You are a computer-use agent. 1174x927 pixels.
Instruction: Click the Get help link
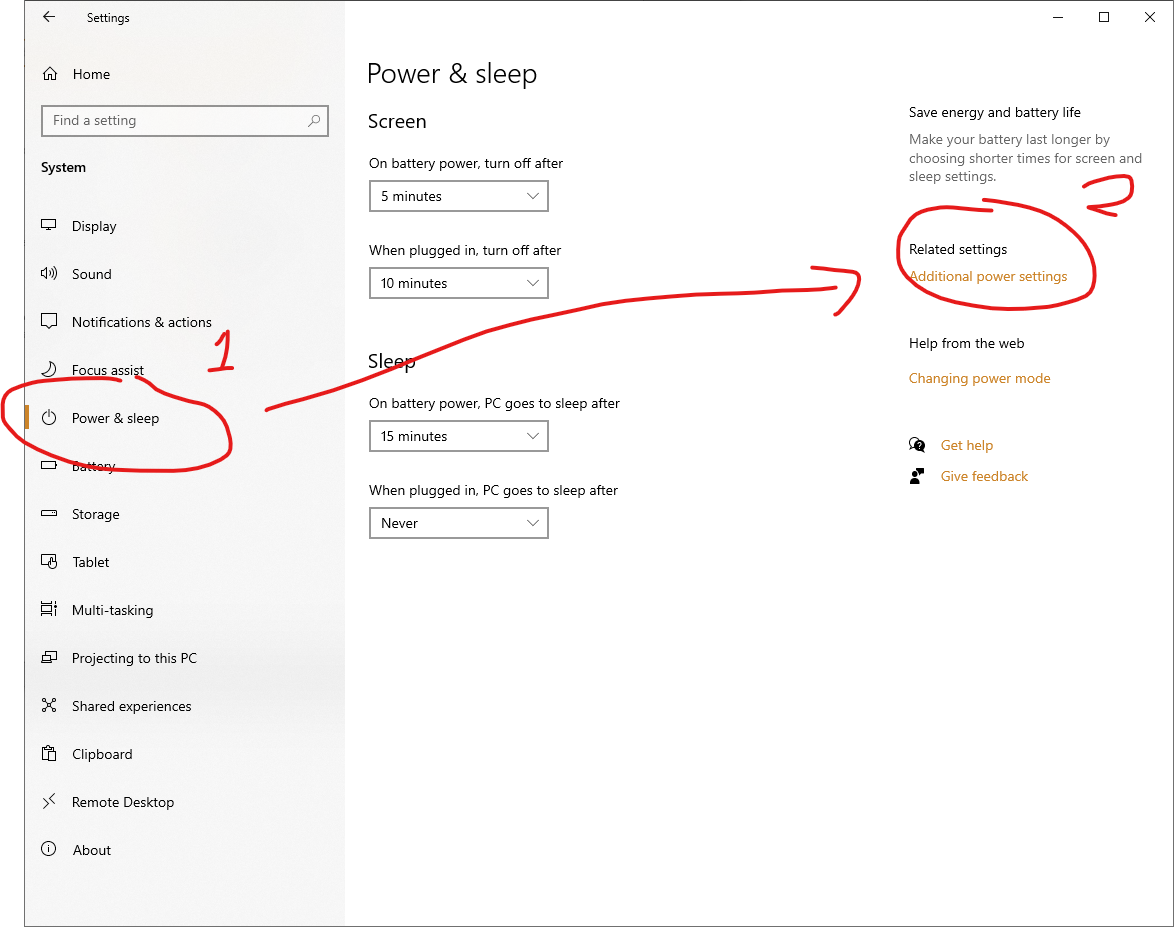pos(966,445)
